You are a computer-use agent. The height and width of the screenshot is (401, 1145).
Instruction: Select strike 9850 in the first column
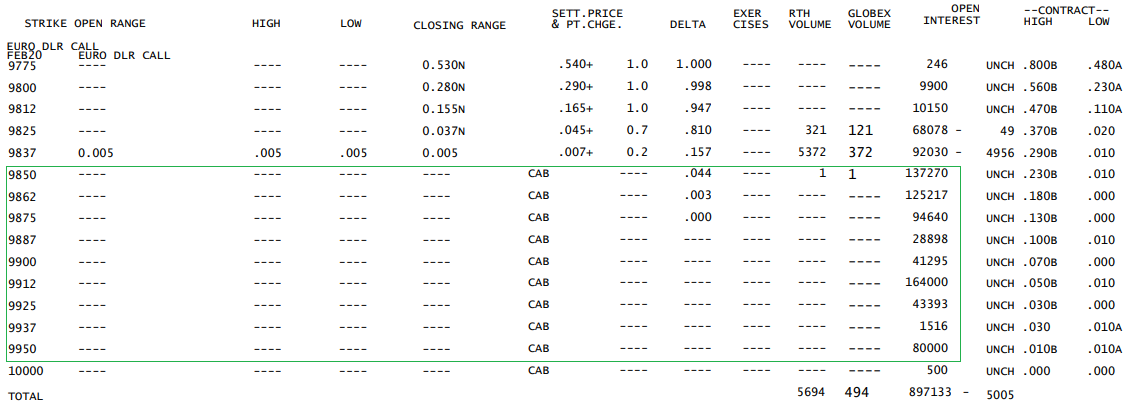21,173
